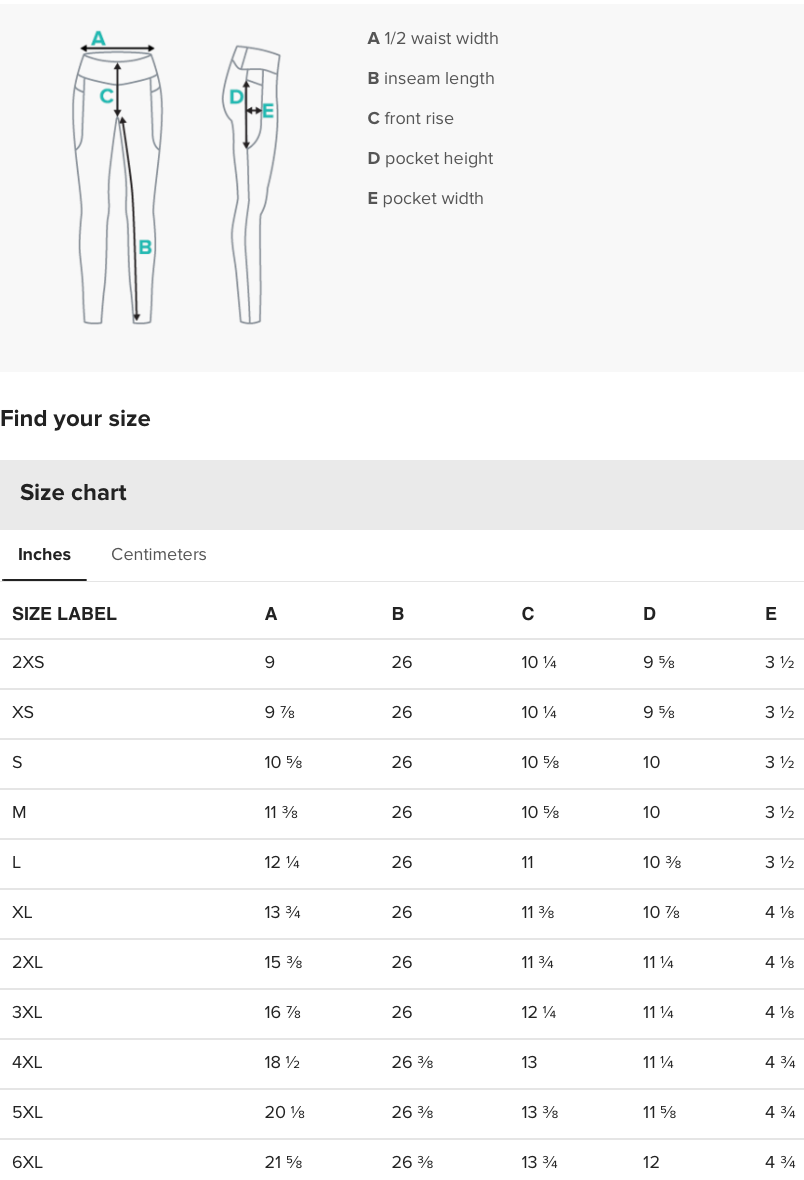Viewport: 804px width, 1180px height.
Task: Select the E pocket width arrow on diagram
Action: 268,112
